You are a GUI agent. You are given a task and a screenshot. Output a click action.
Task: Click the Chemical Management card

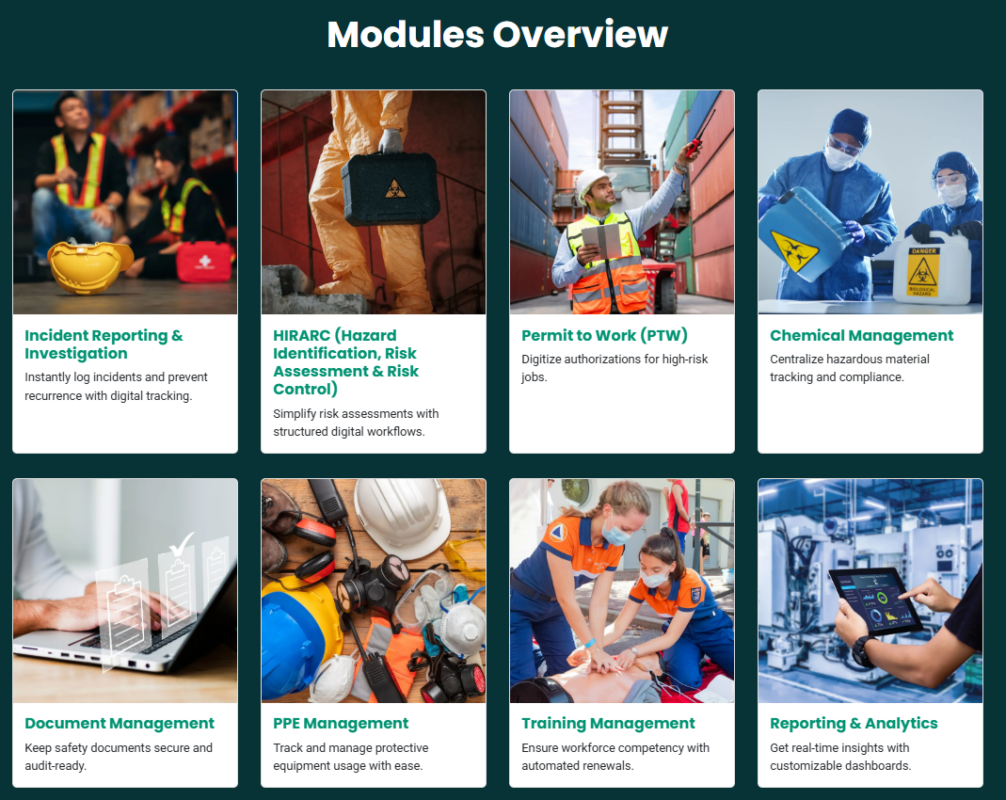click(x=869, y=272)
